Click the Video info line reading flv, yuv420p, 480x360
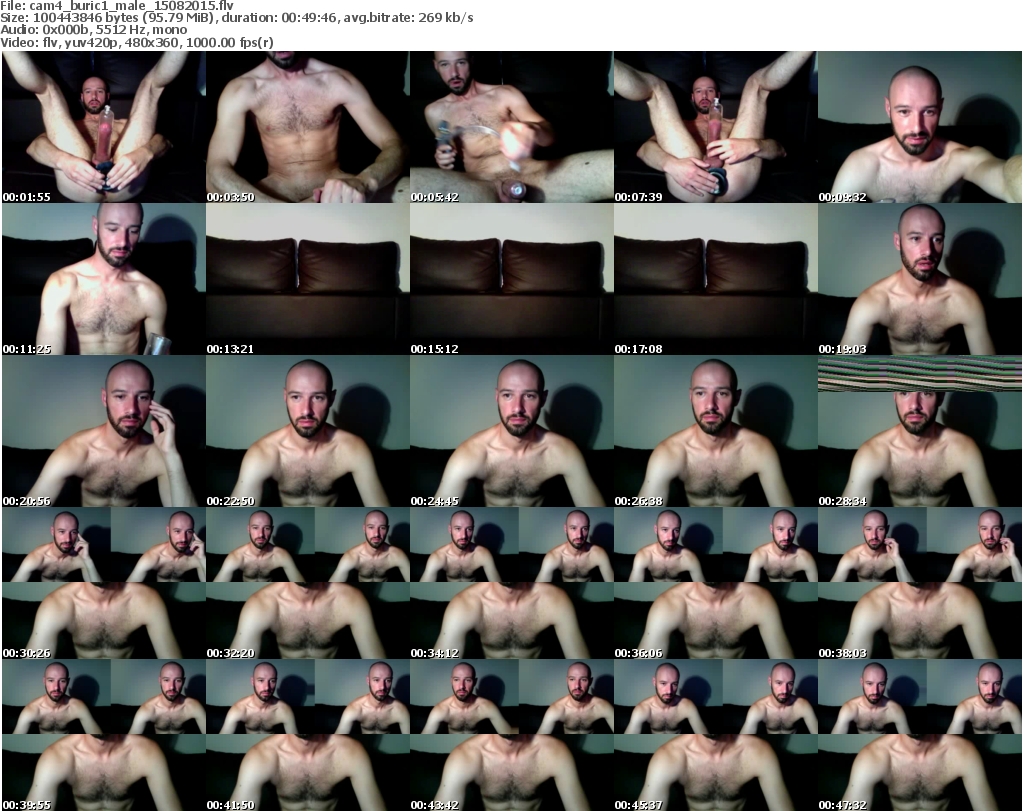This screenshot has height=811, width=1024. (137, 42)
